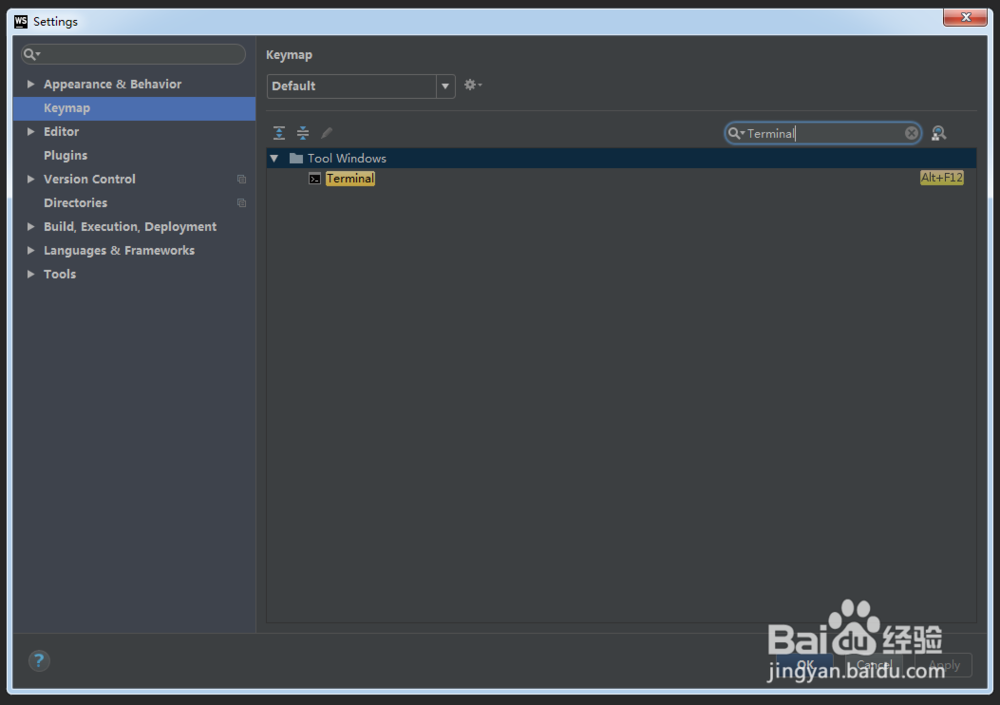Click the Expand All icon in Keymap toolbar
The width and height of the screenshot is (1000, 705).
(279, 133)
